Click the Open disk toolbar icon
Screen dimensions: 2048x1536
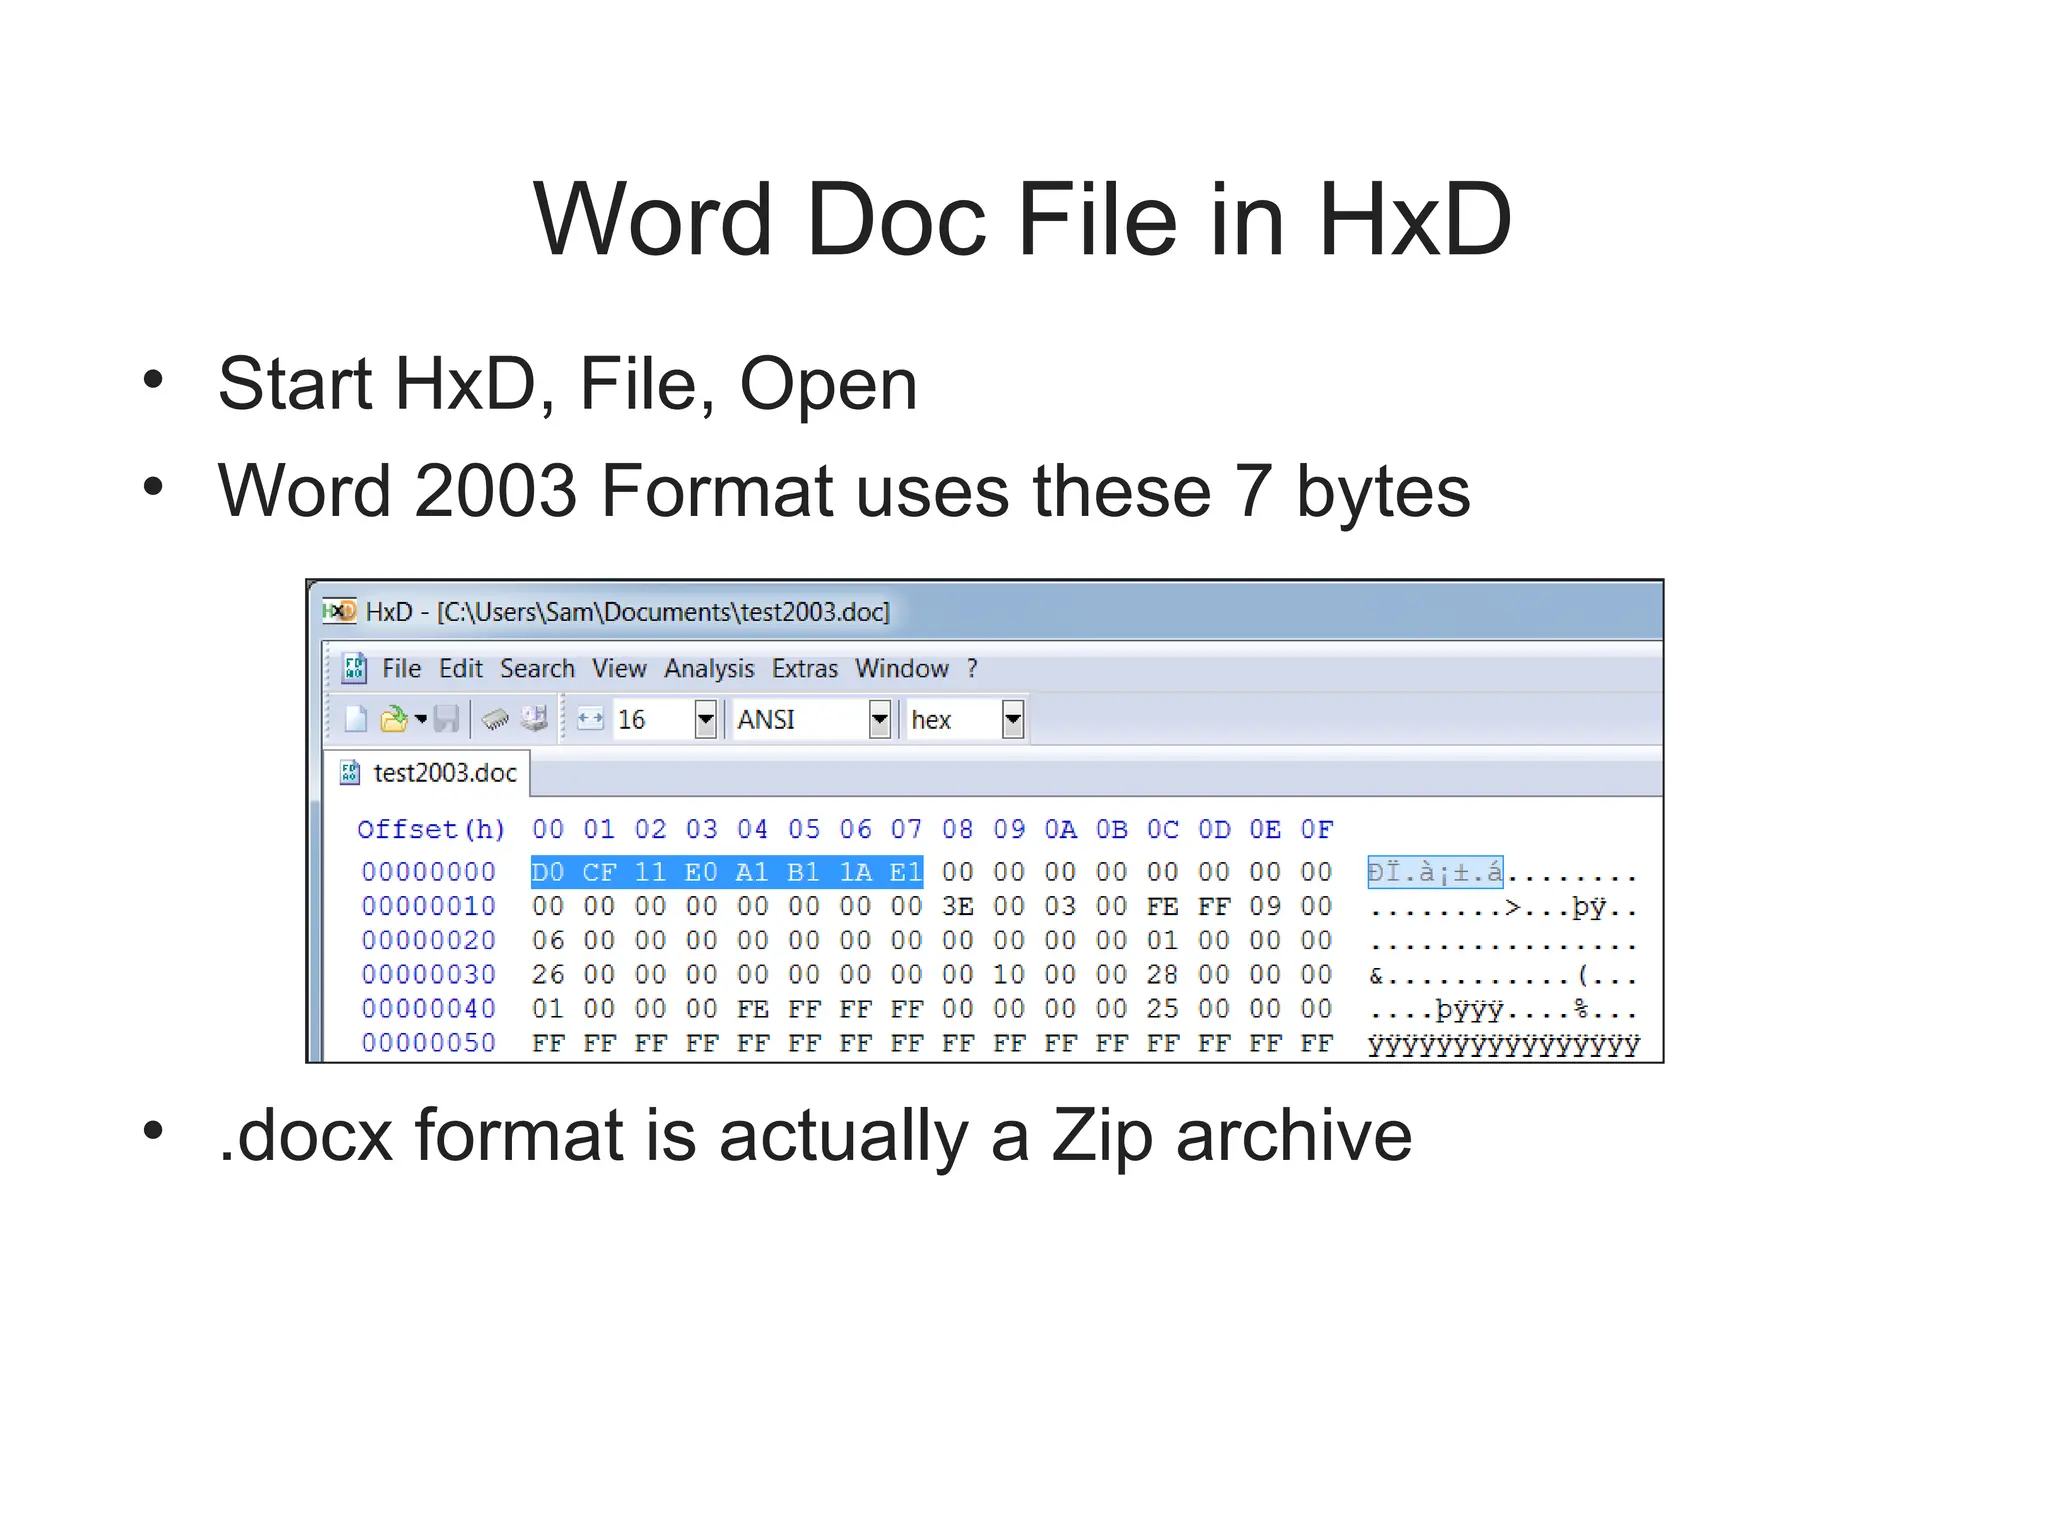click(x=534, y=719)
